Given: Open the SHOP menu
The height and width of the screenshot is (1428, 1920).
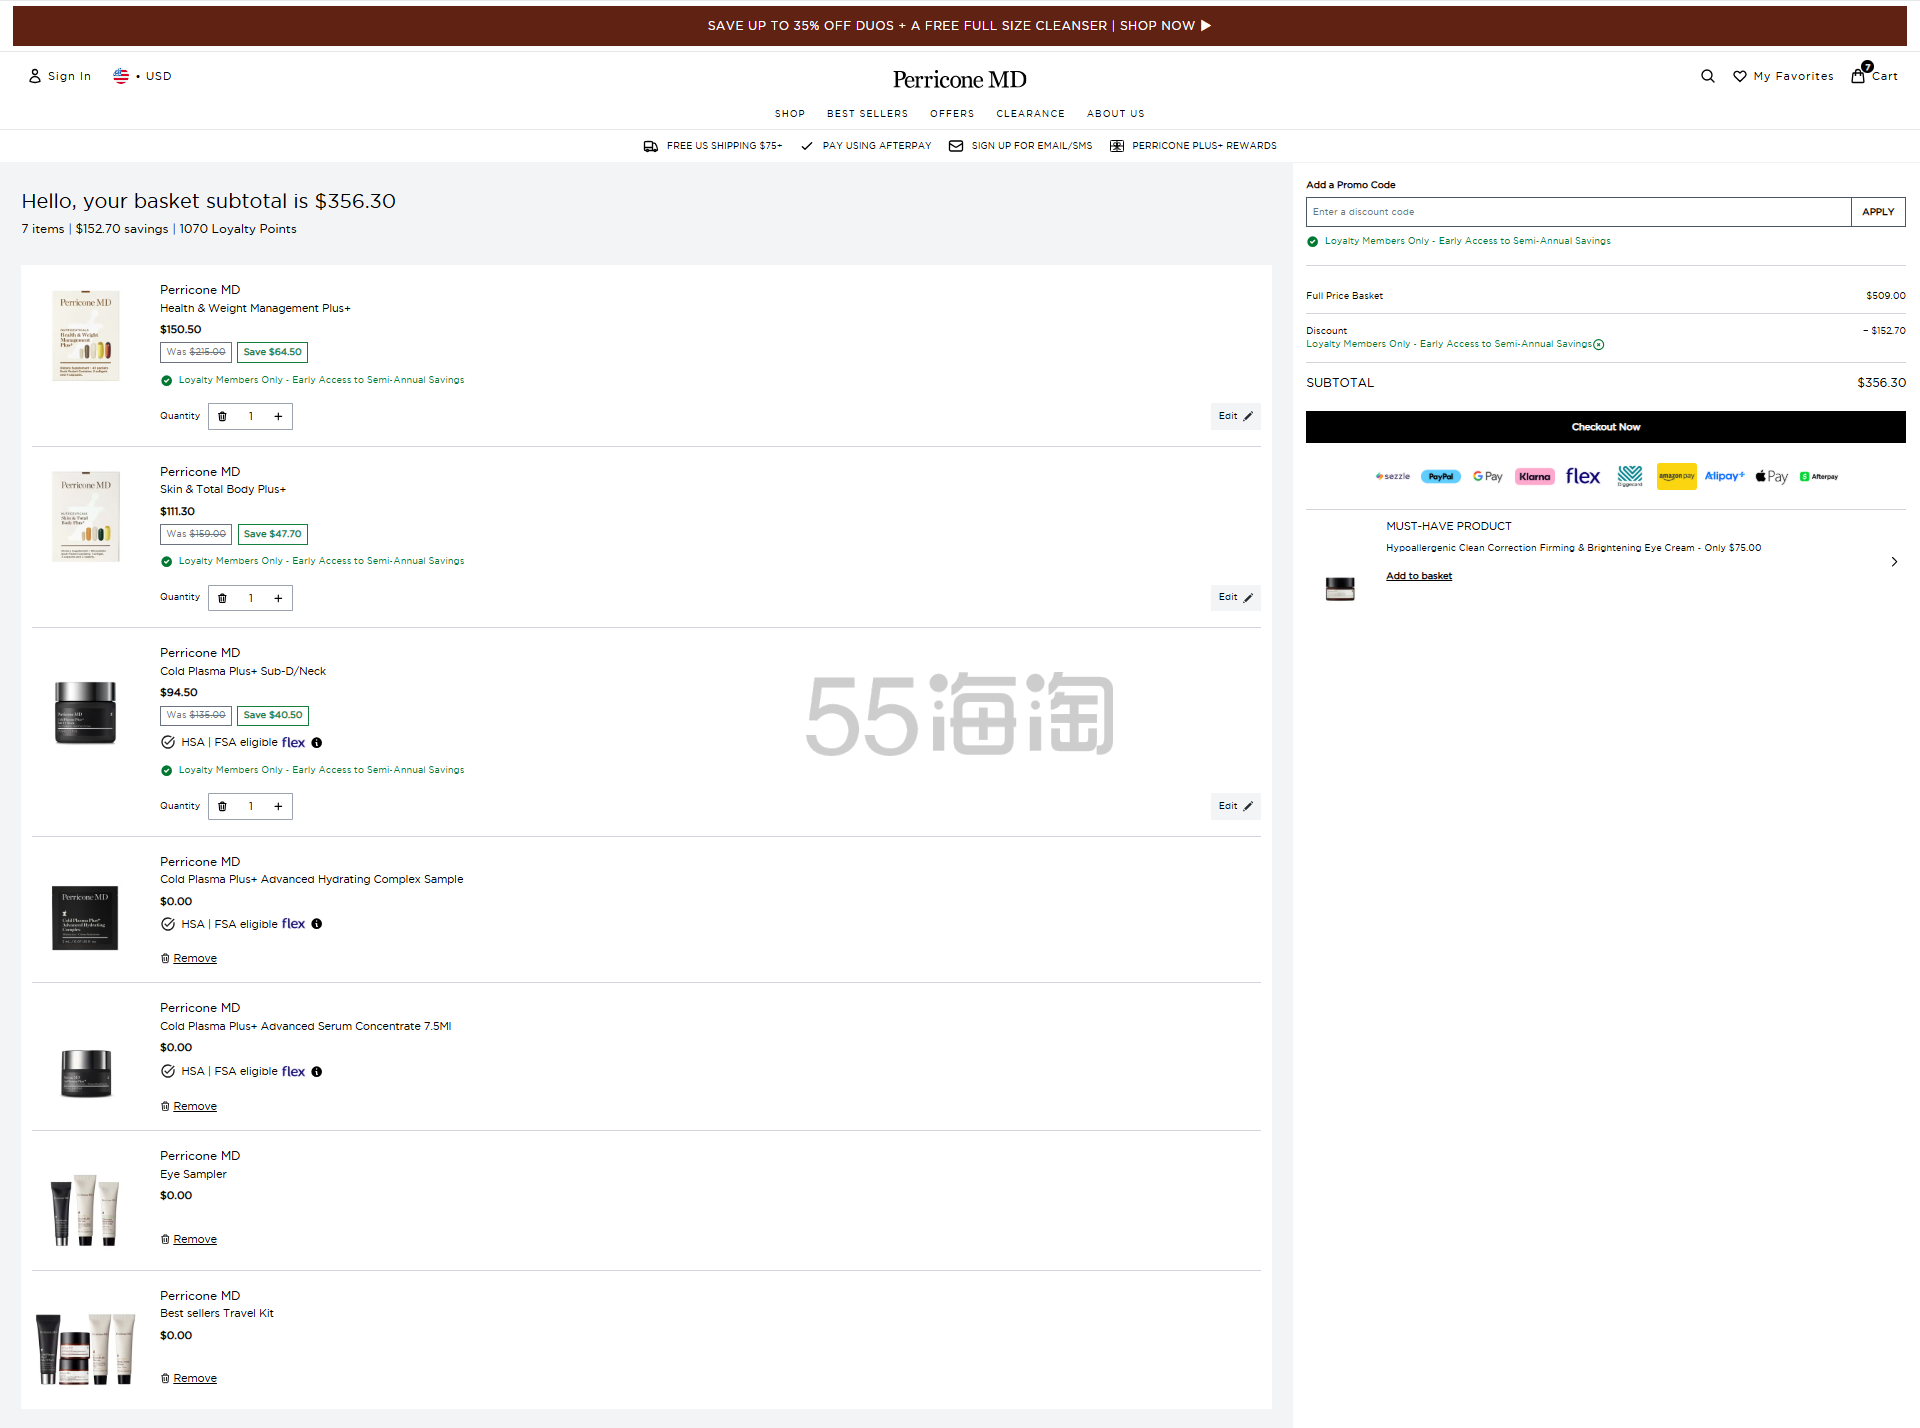Looking at the screenshot, I should [x=790, y=114].
